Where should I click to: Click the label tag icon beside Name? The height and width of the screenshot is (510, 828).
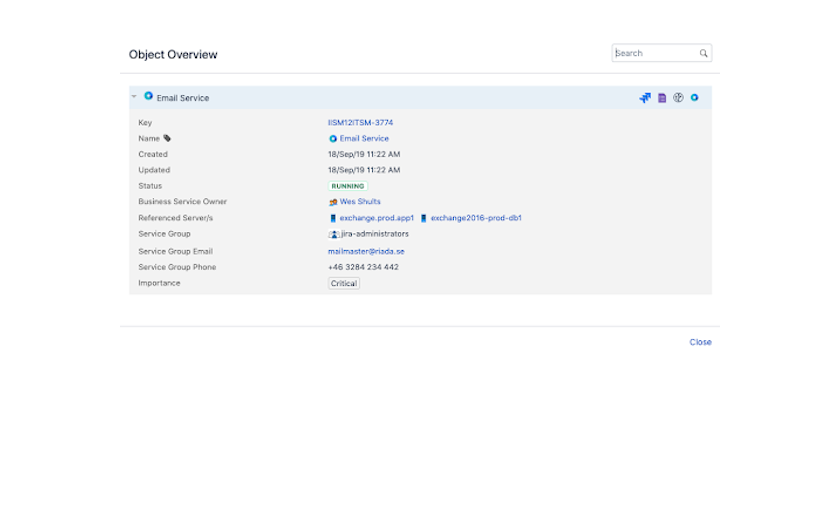click(168, 139)
